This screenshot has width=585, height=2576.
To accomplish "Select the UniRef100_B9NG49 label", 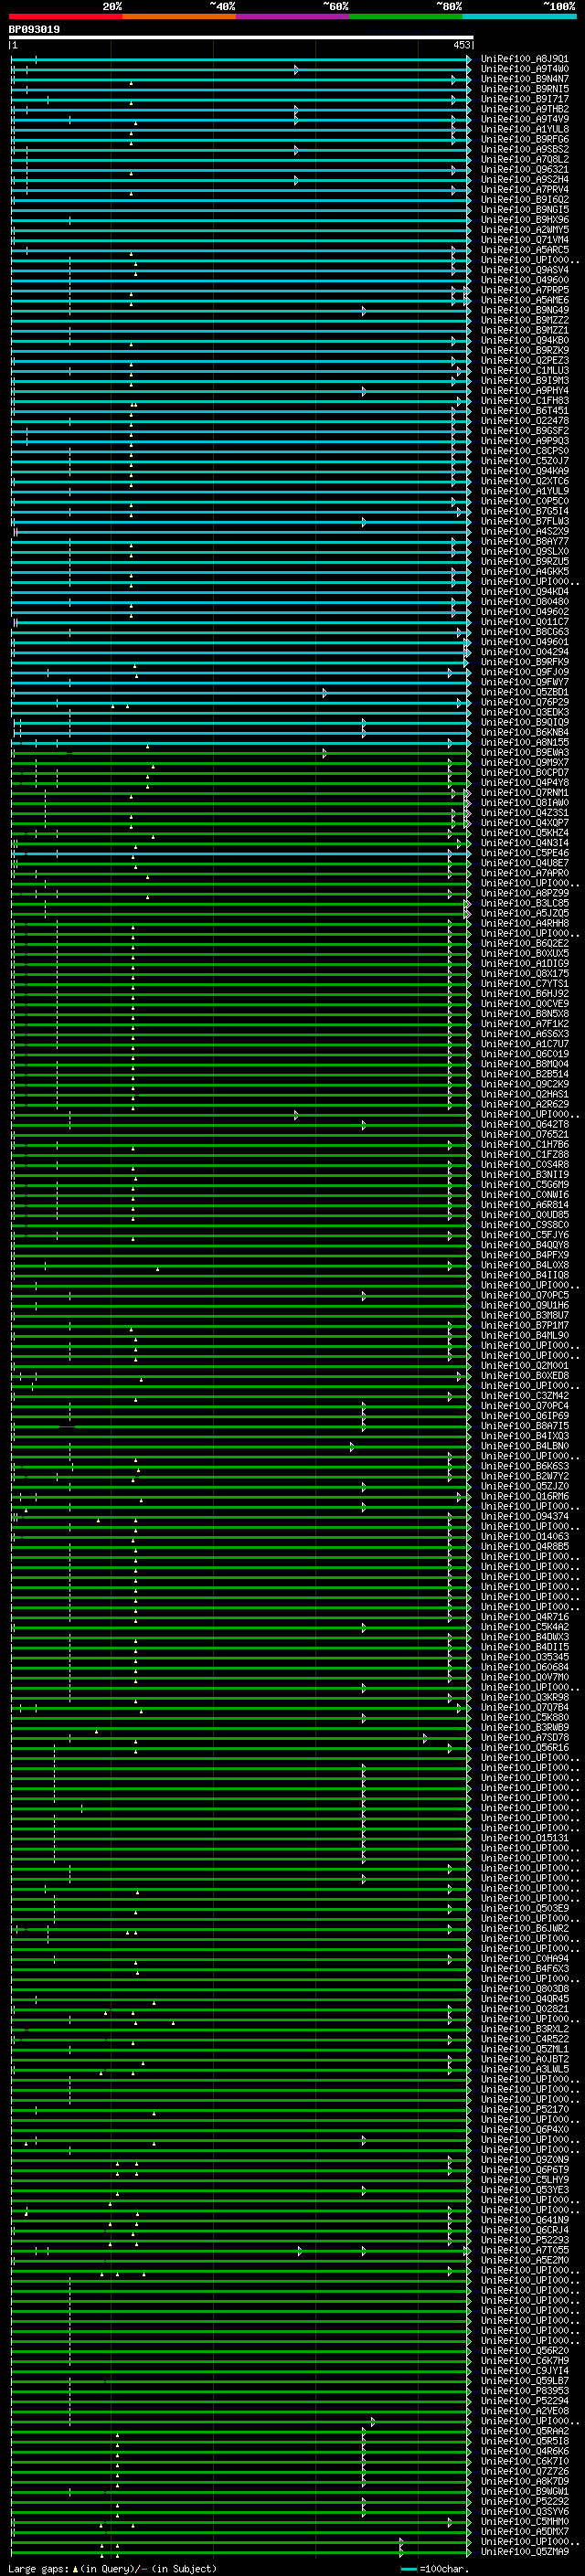I will (525, 310).
